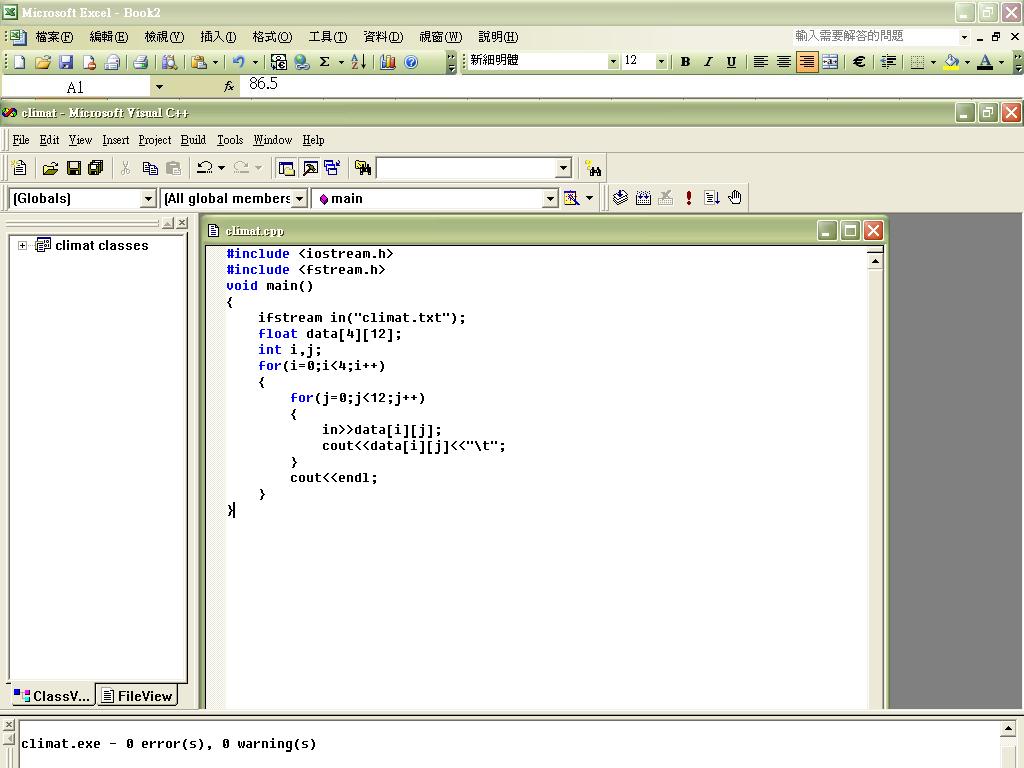This screenshot has height=768, width=1024.
Task: Open the font size dropdown showing 12
Action: click(660, 62)
